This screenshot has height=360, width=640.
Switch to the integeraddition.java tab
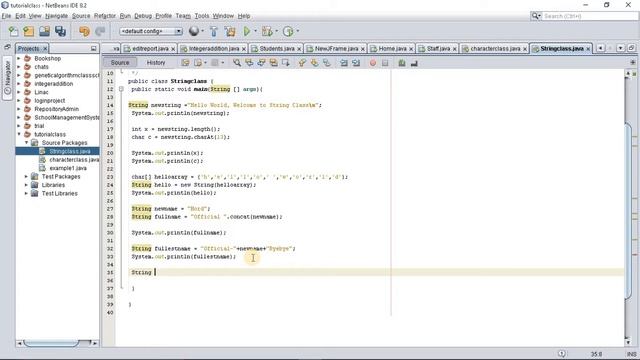[214, 49]
